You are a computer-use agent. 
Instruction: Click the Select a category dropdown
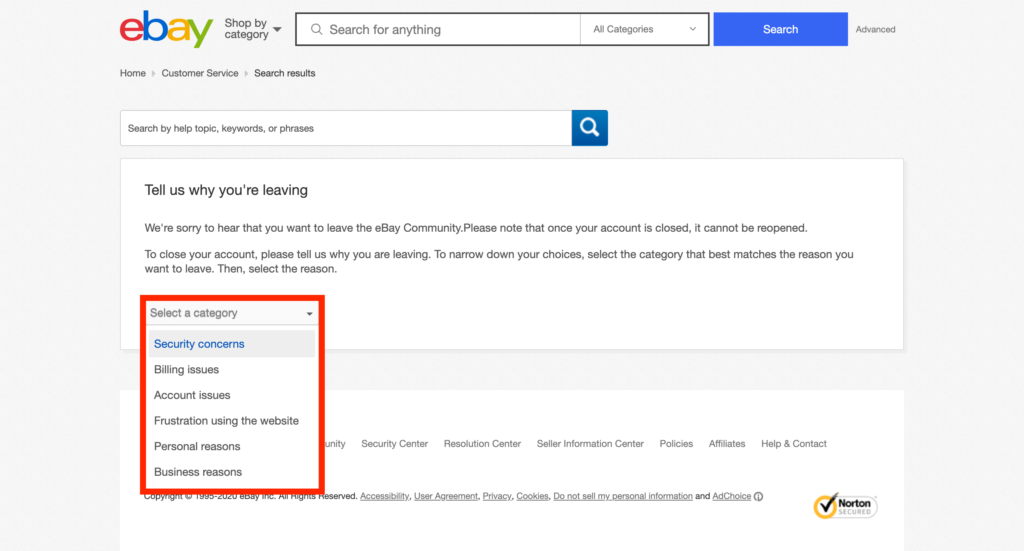(232, 313)
